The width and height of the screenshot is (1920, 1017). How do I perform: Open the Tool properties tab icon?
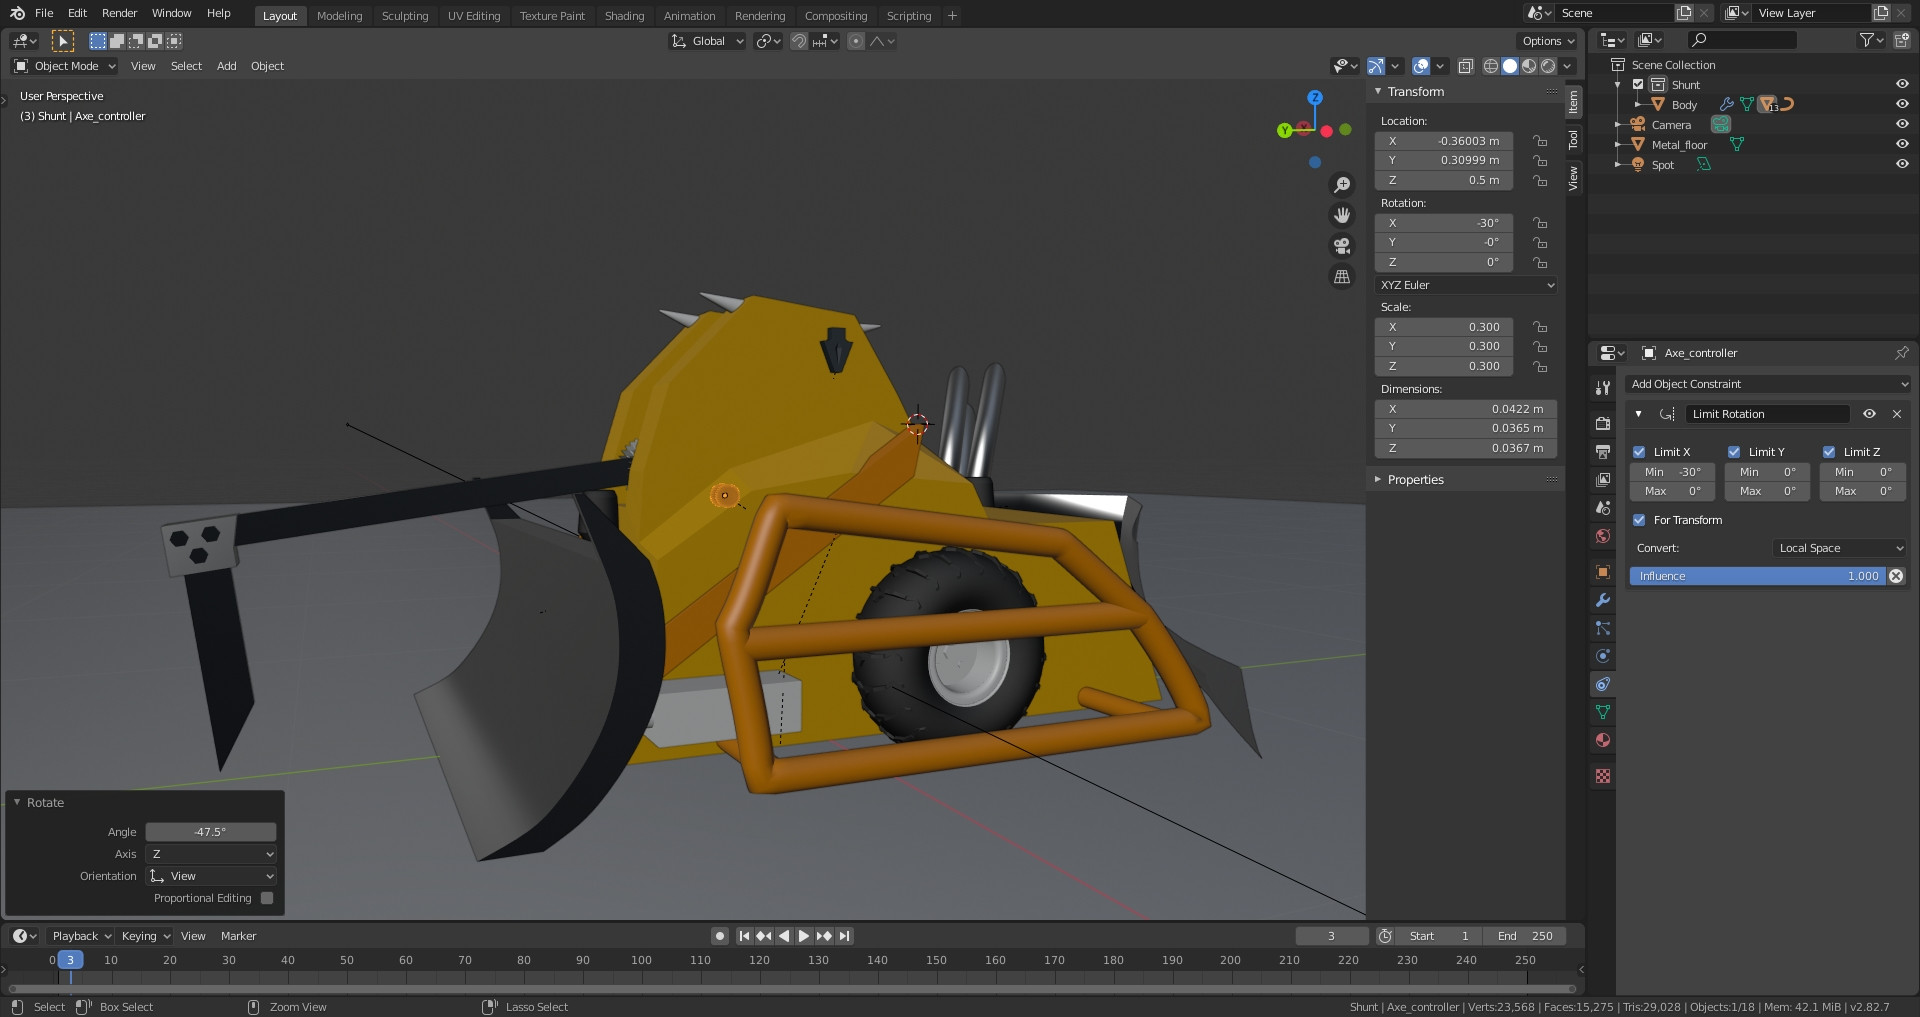(x=1603, y=388)
